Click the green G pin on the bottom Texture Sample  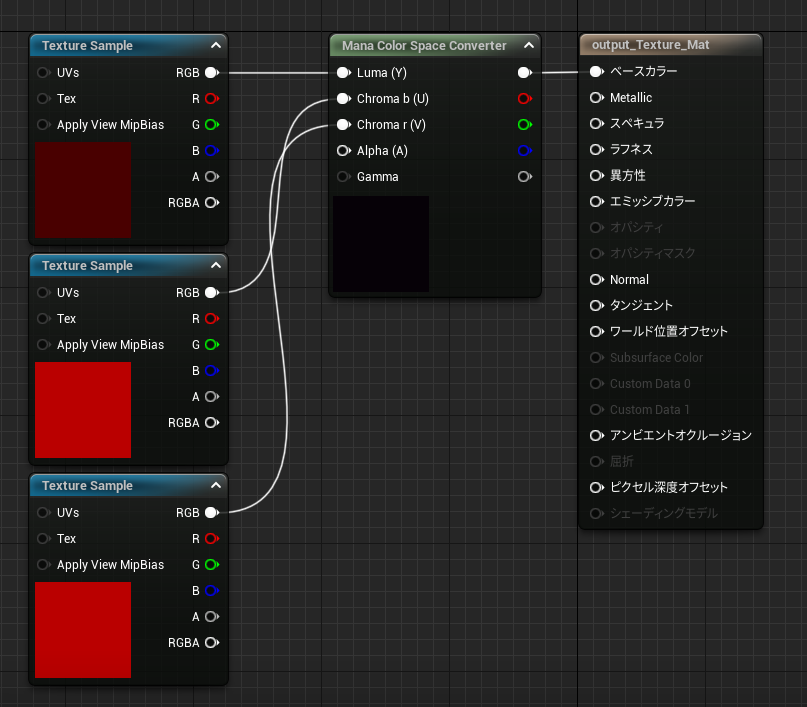point(212,564)
